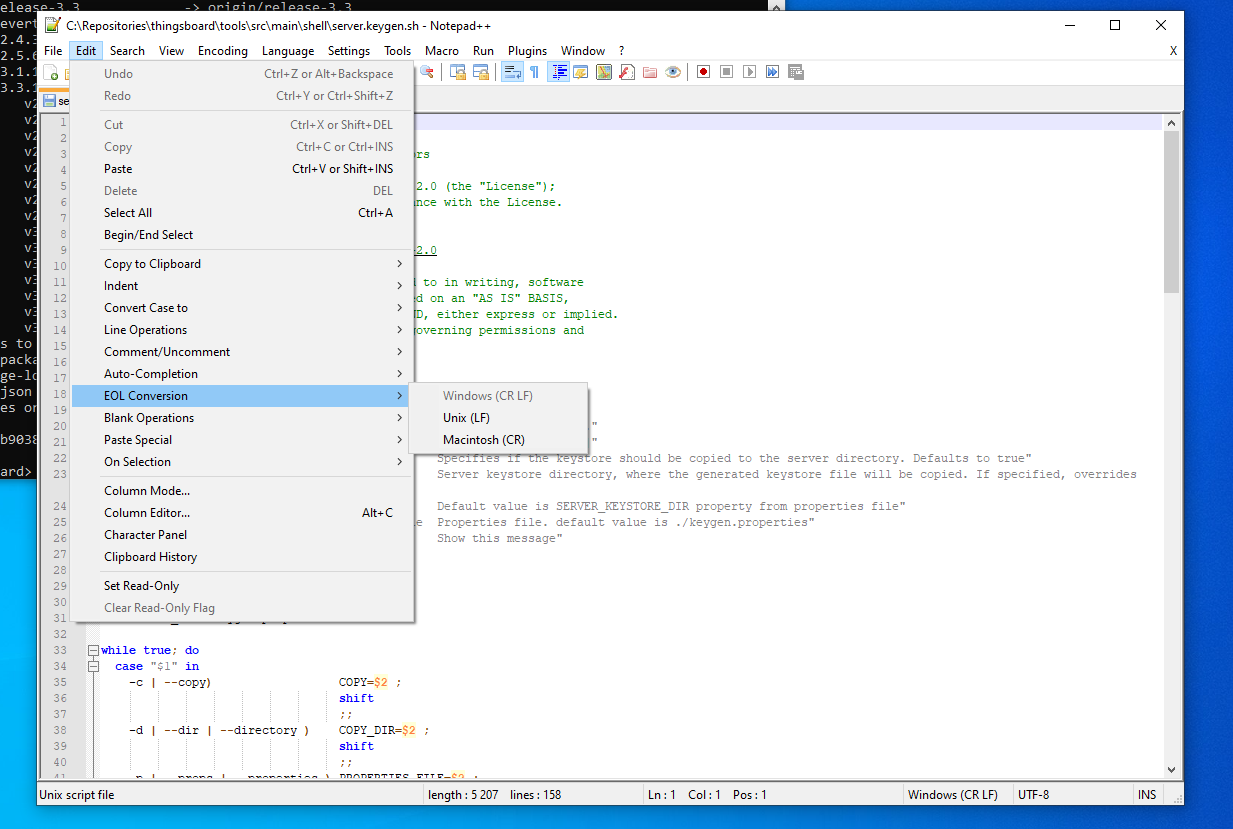Open the Search menu
Screen dimensions: 1233x829
tap(127, 51)
